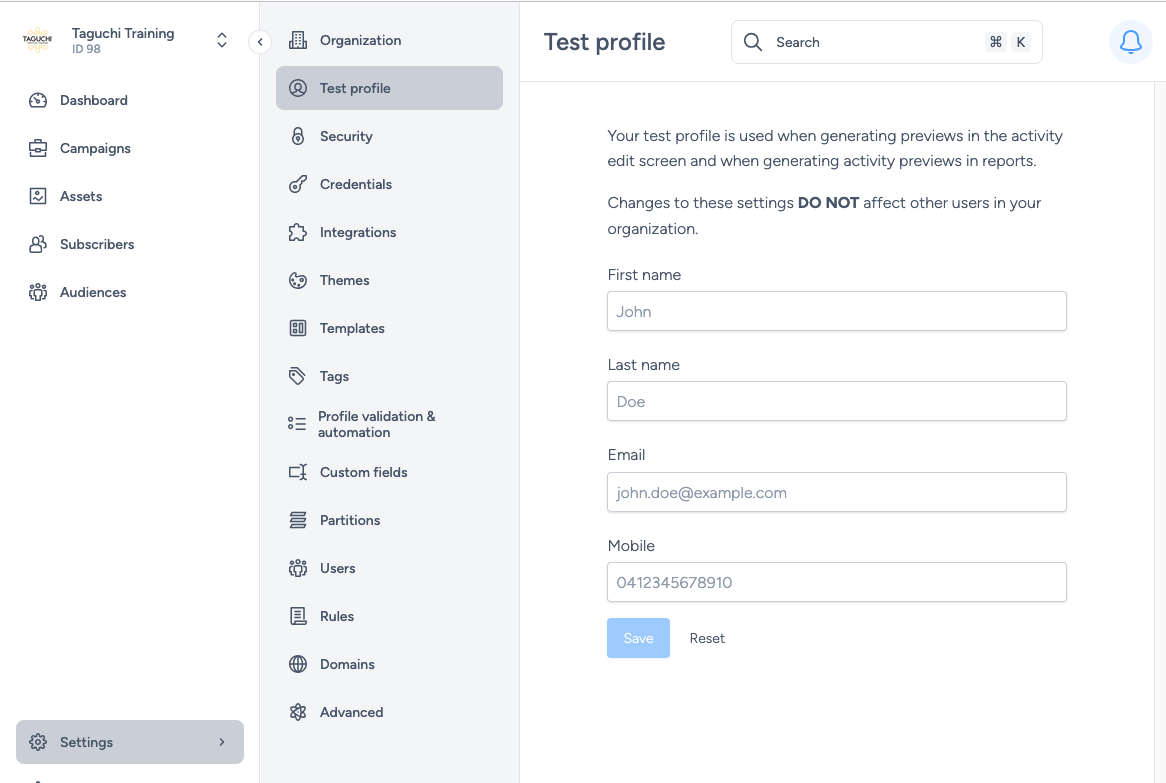Focus the Mobile number field
Viewport: 1166px width, 783px height.
point(837,581)
